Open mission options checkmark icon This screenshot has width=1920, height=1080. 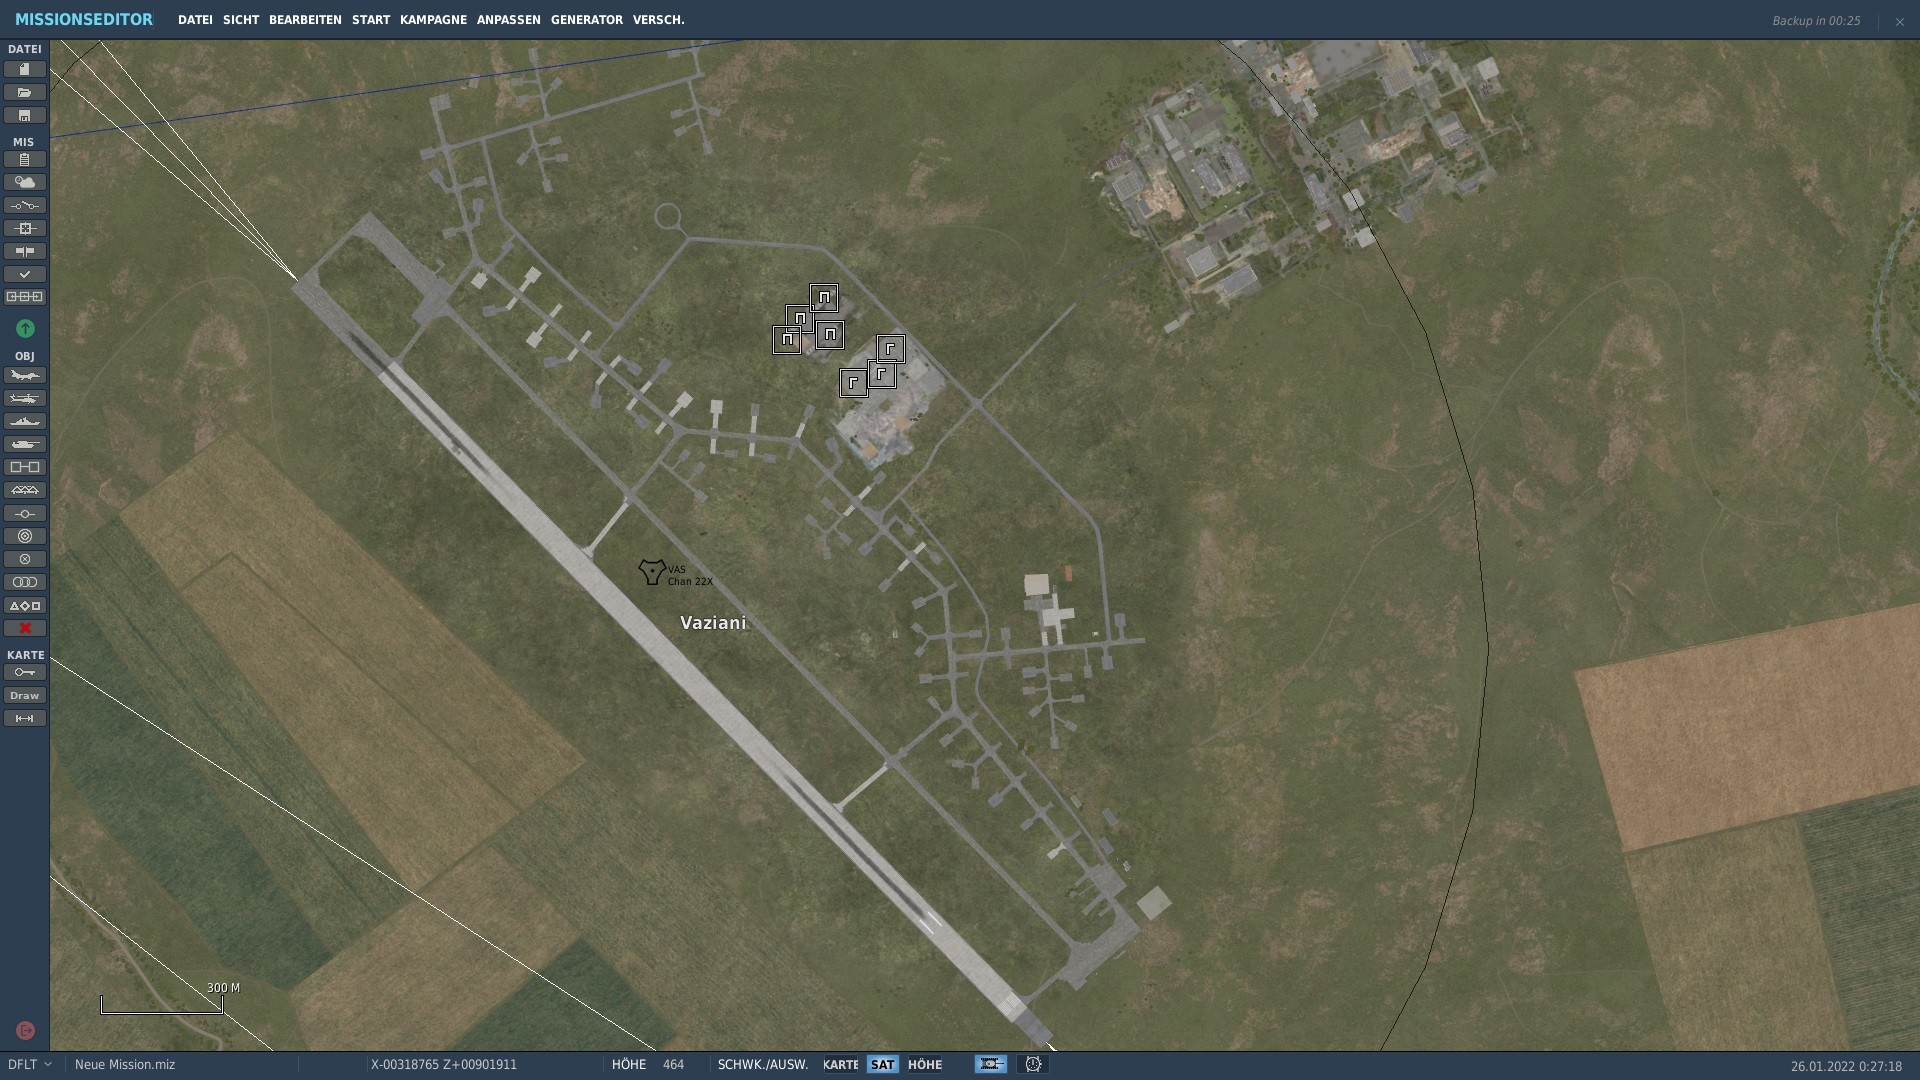point(25,274)
